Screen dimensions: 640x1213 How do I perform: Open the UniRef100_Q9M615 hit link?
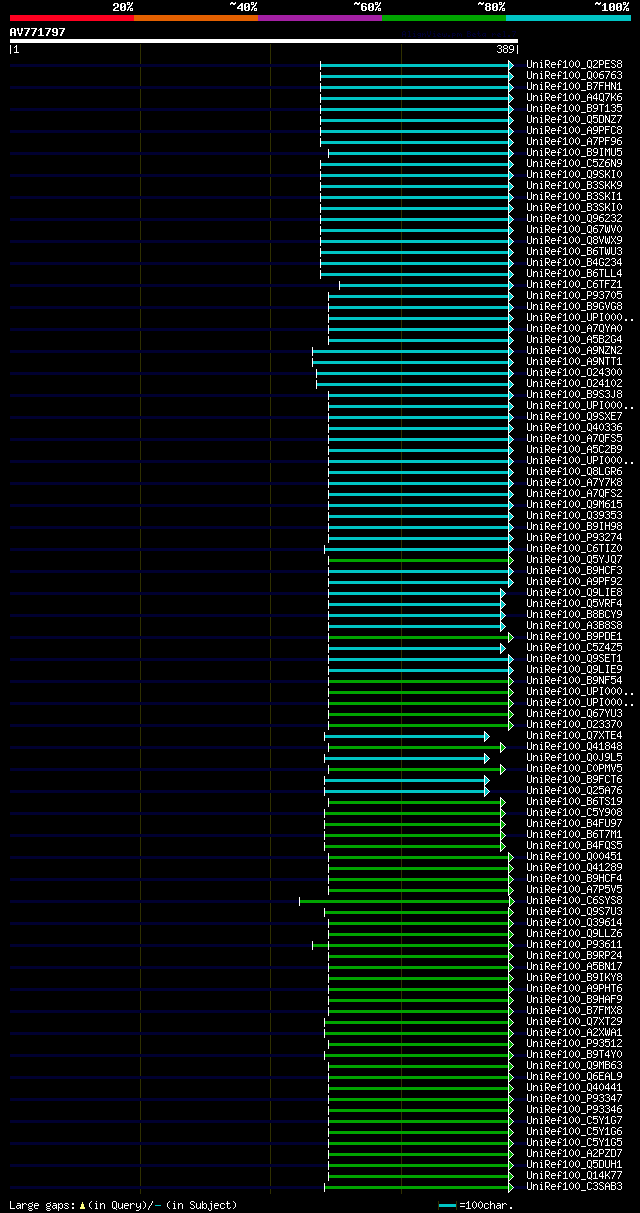click(574, 505)
